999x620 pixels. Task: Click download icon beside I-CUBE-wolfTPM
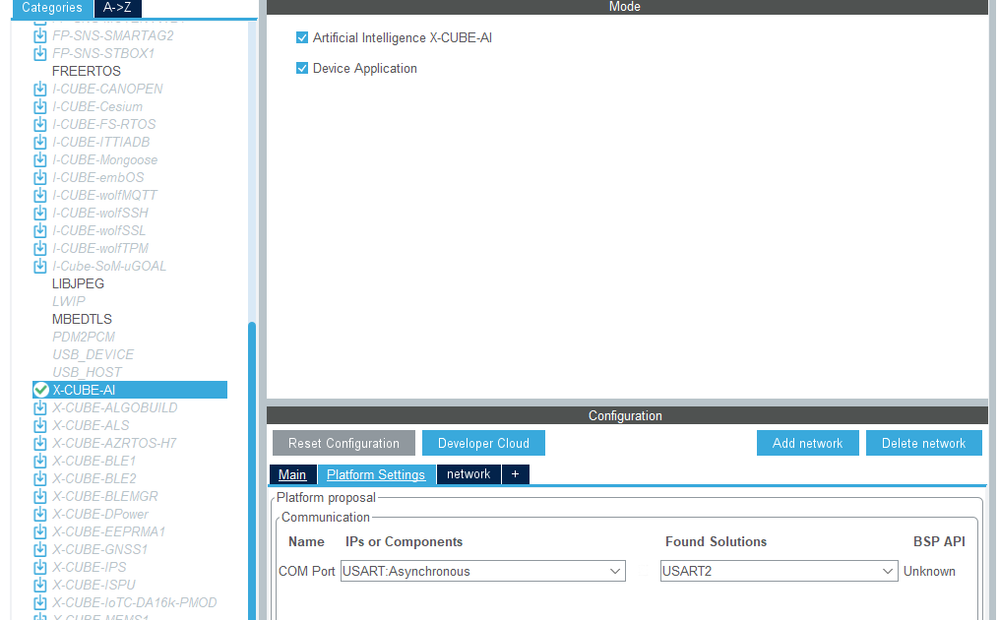click(x=40, y=249)
